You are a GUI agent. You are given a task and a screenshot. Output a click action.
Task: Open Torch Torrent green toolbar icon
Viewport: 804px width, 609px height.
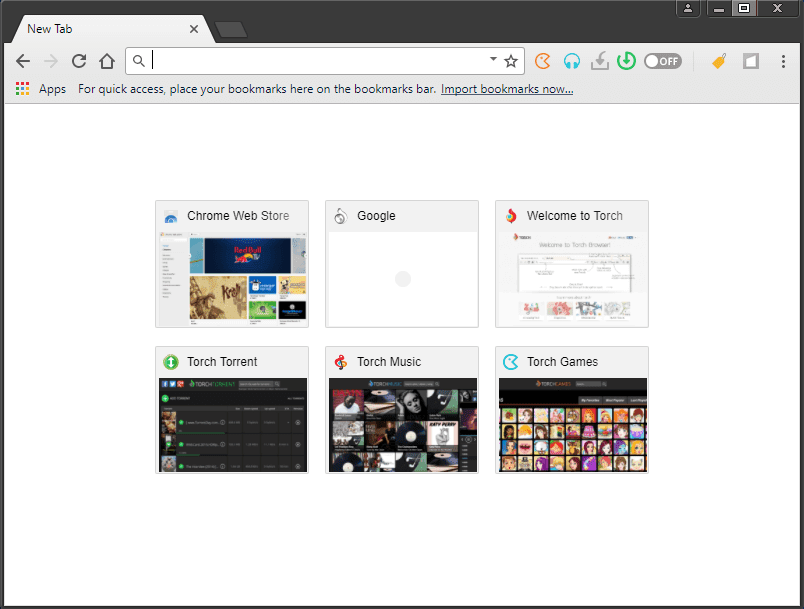click(626, 62)
